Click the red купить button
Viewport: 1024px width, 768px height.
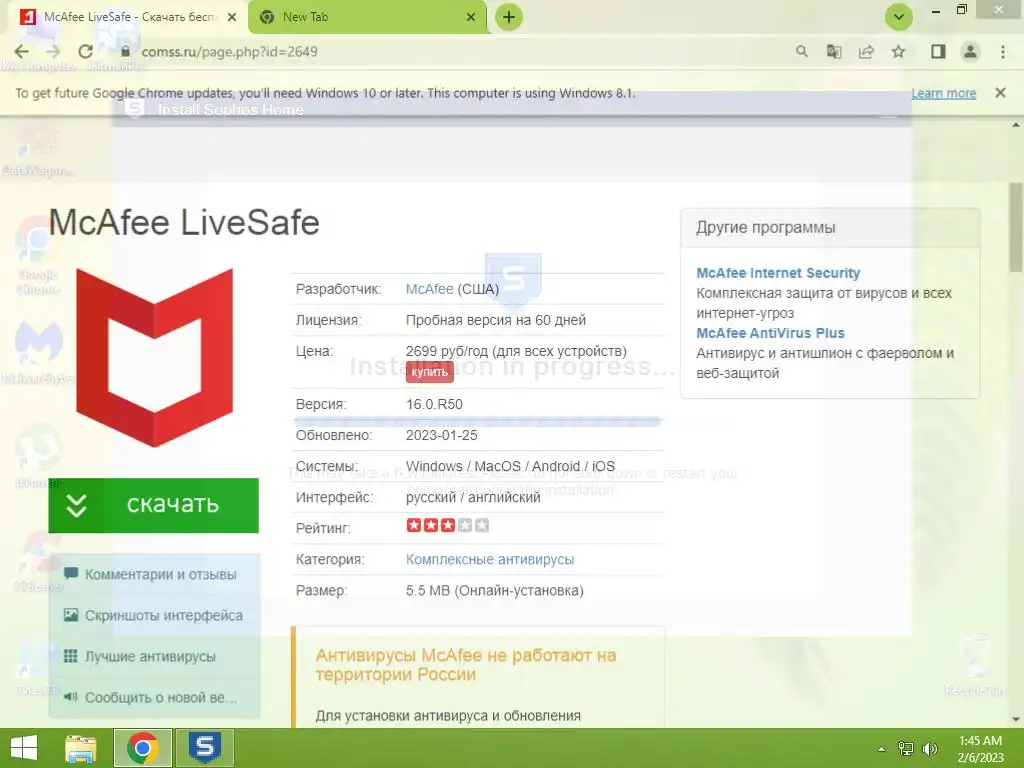(x=430, y=372)
